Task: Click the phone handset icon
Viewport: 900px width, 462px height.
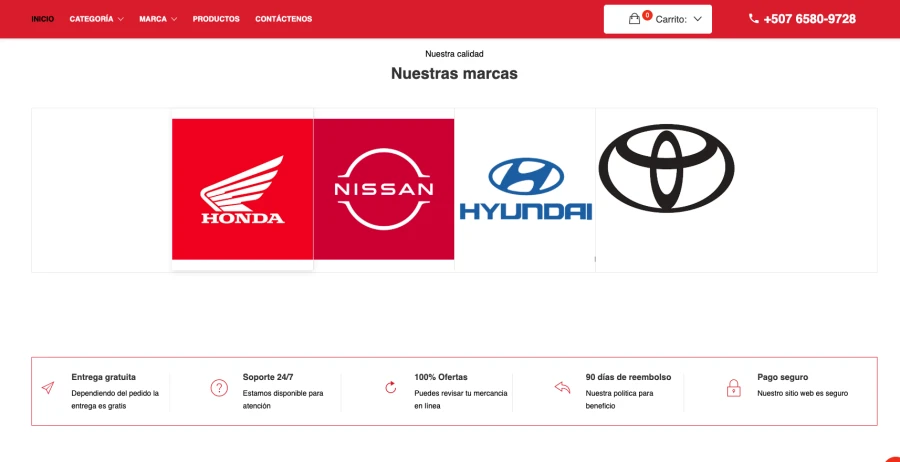Action: (x=754, y=18)
